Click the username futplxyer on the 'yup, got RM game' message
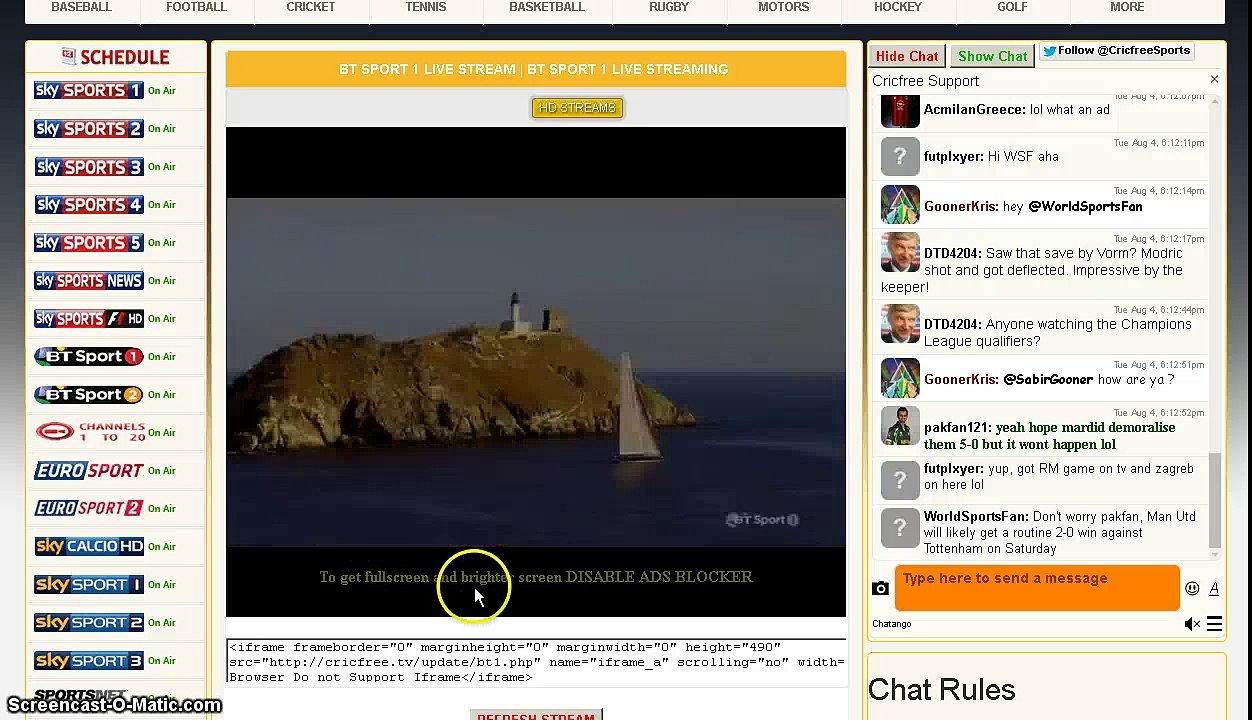The image size is (1252, 720). click(953, 468)
